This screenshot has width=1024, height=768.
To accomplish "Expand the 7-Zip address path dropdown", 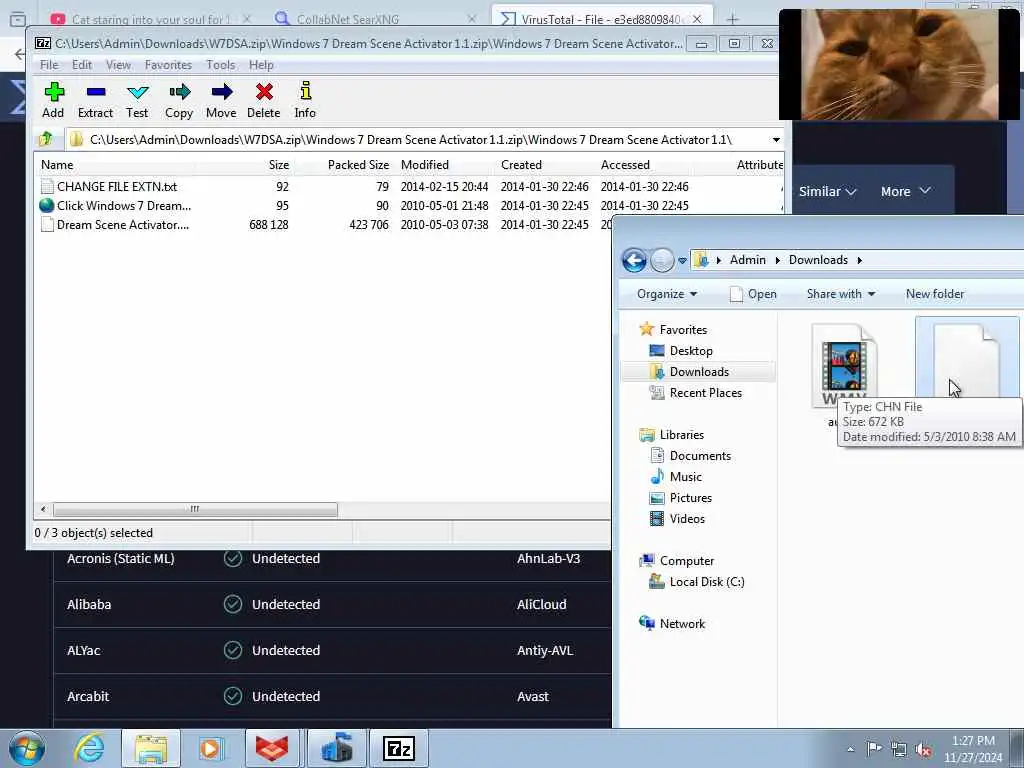I will pos(776,140).
